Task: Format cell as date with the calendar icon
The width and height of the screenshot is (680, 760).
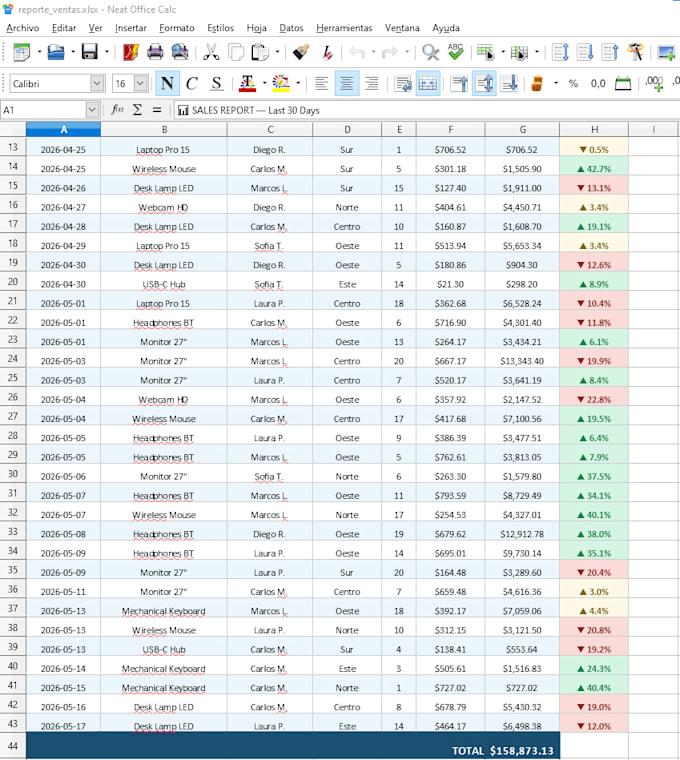Action: pyautogui.click(x=623, y=83)
